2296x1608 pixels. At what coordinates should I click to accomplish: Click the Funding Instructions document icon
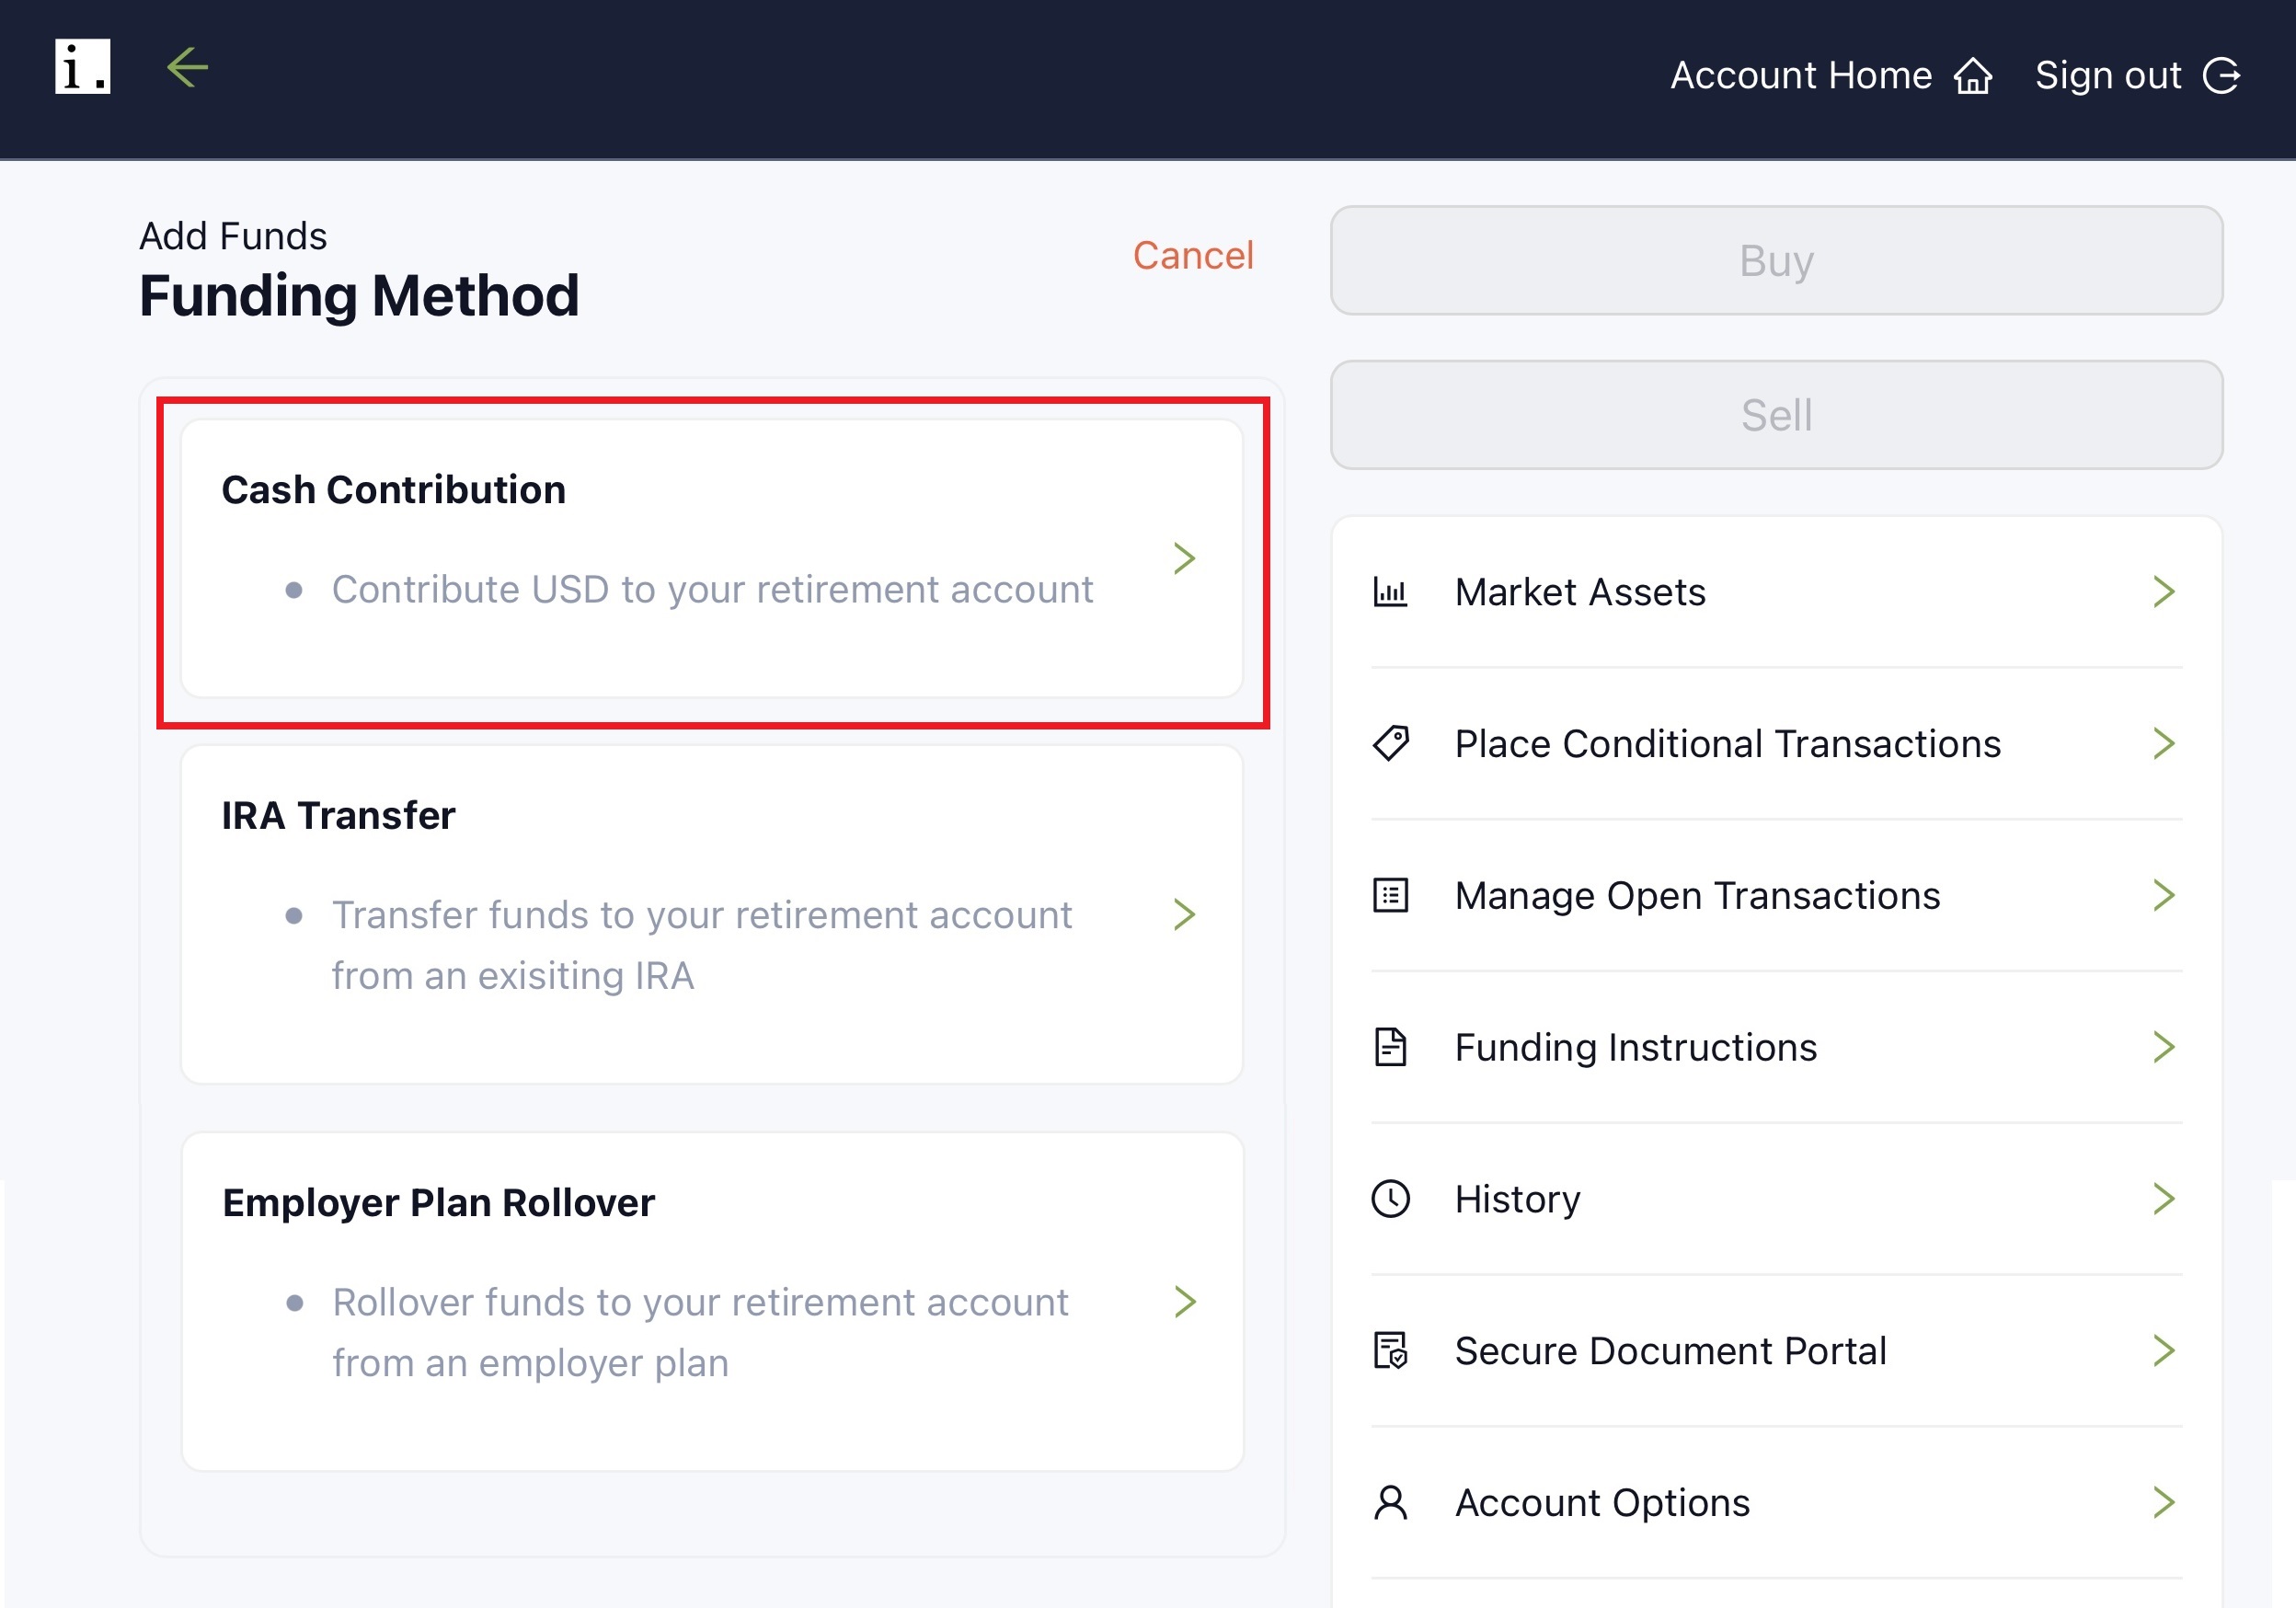click(1391, 1047)
